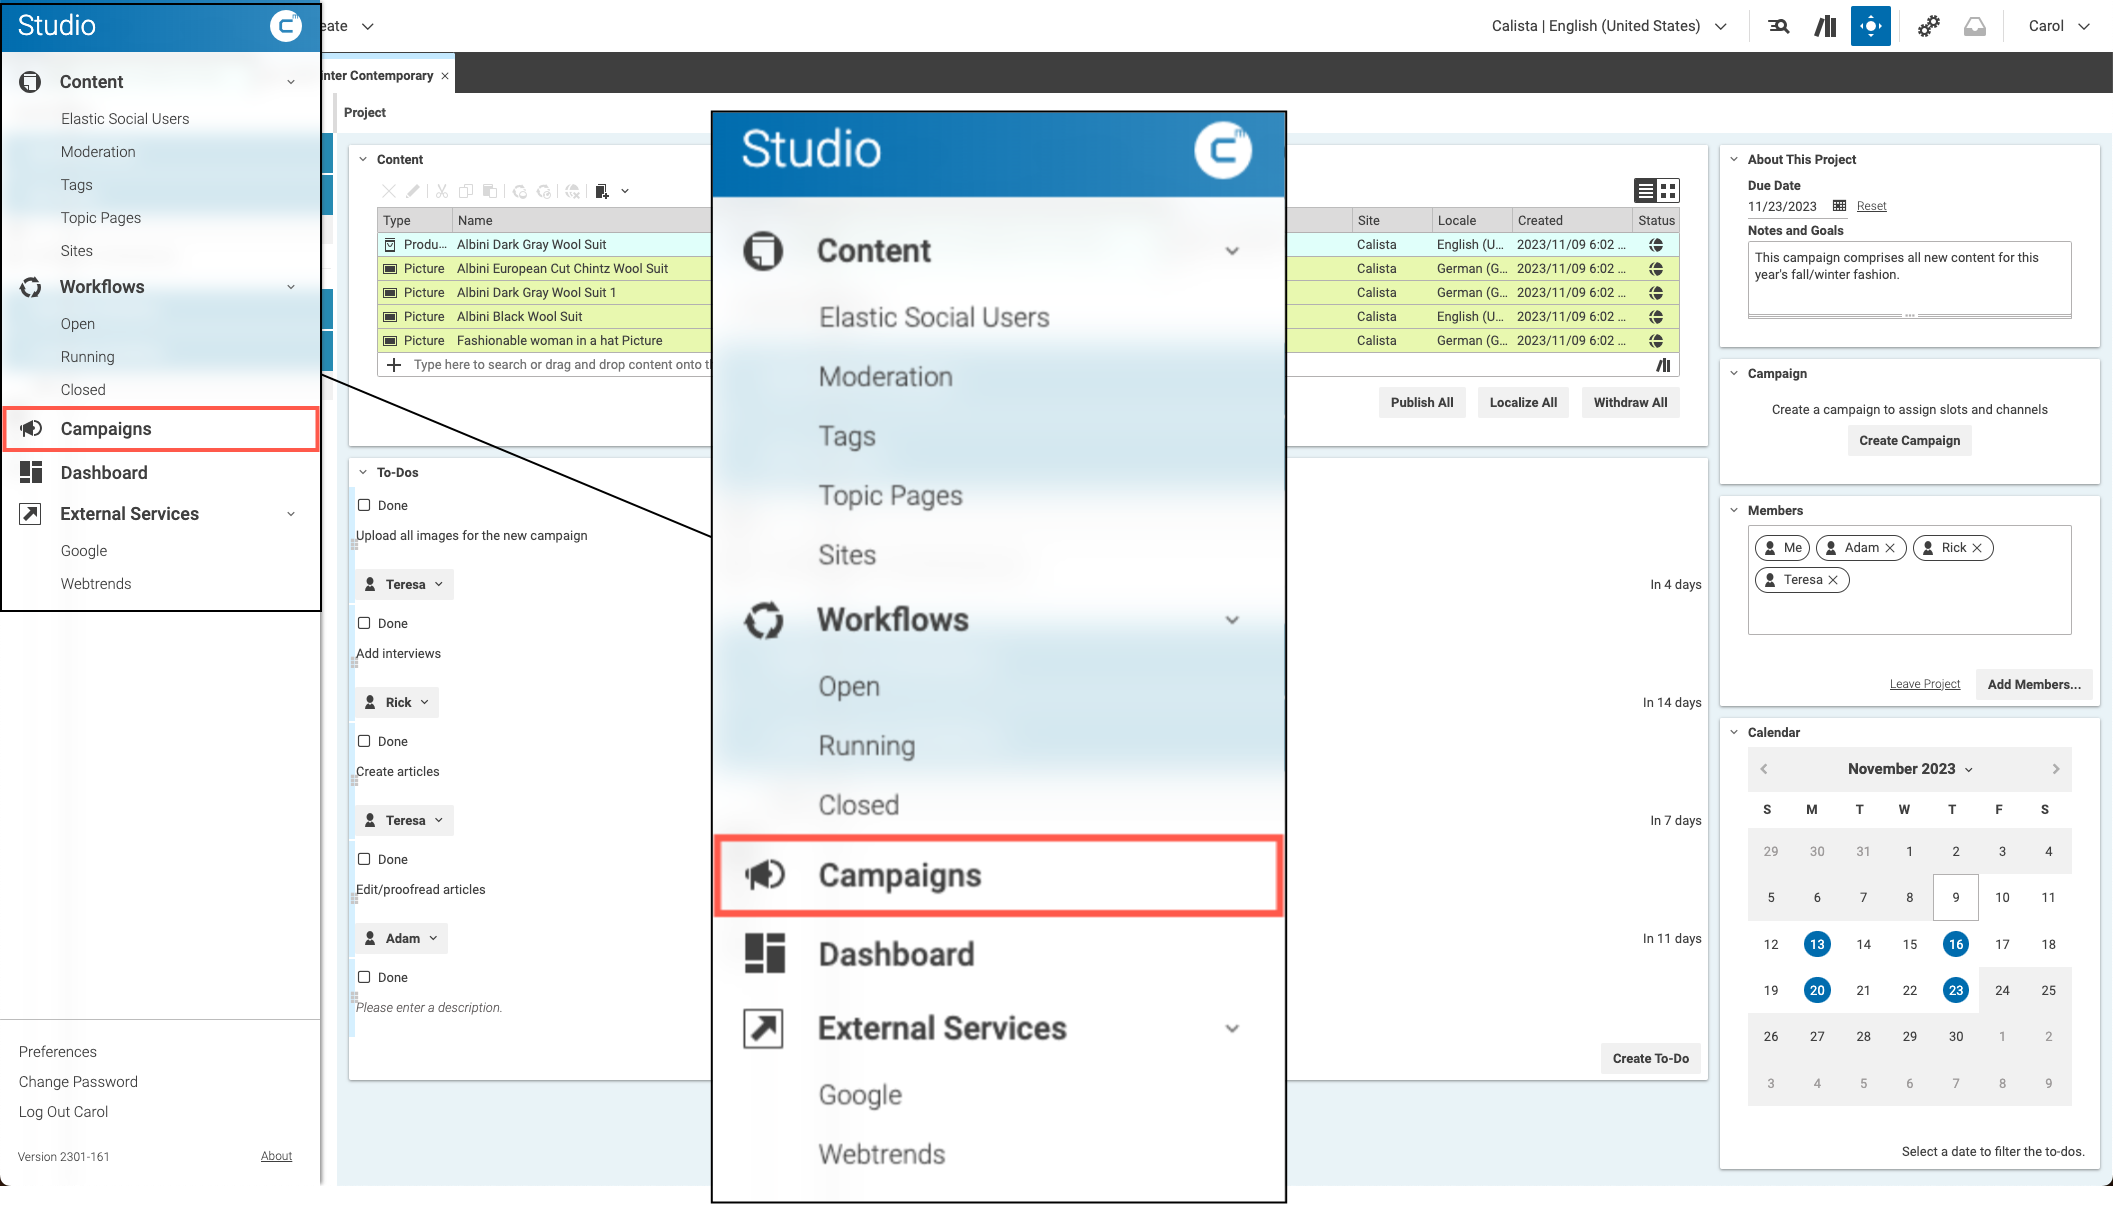
Task: Click calendar icon beside due date
Action: 1839,206
